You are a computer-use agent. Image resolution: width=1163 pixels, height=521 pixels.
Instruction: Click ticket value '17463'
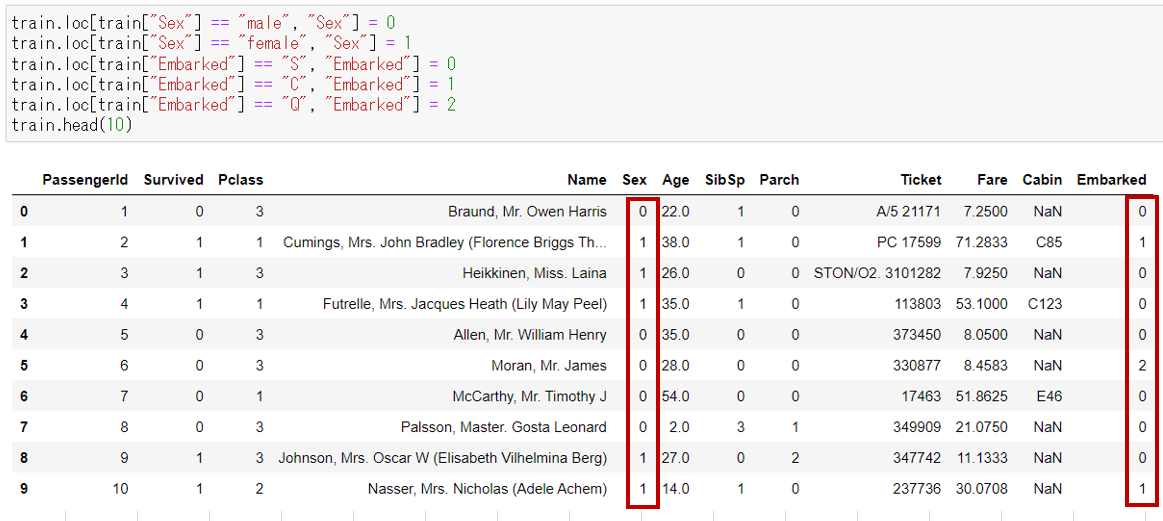tap(922, 396)
